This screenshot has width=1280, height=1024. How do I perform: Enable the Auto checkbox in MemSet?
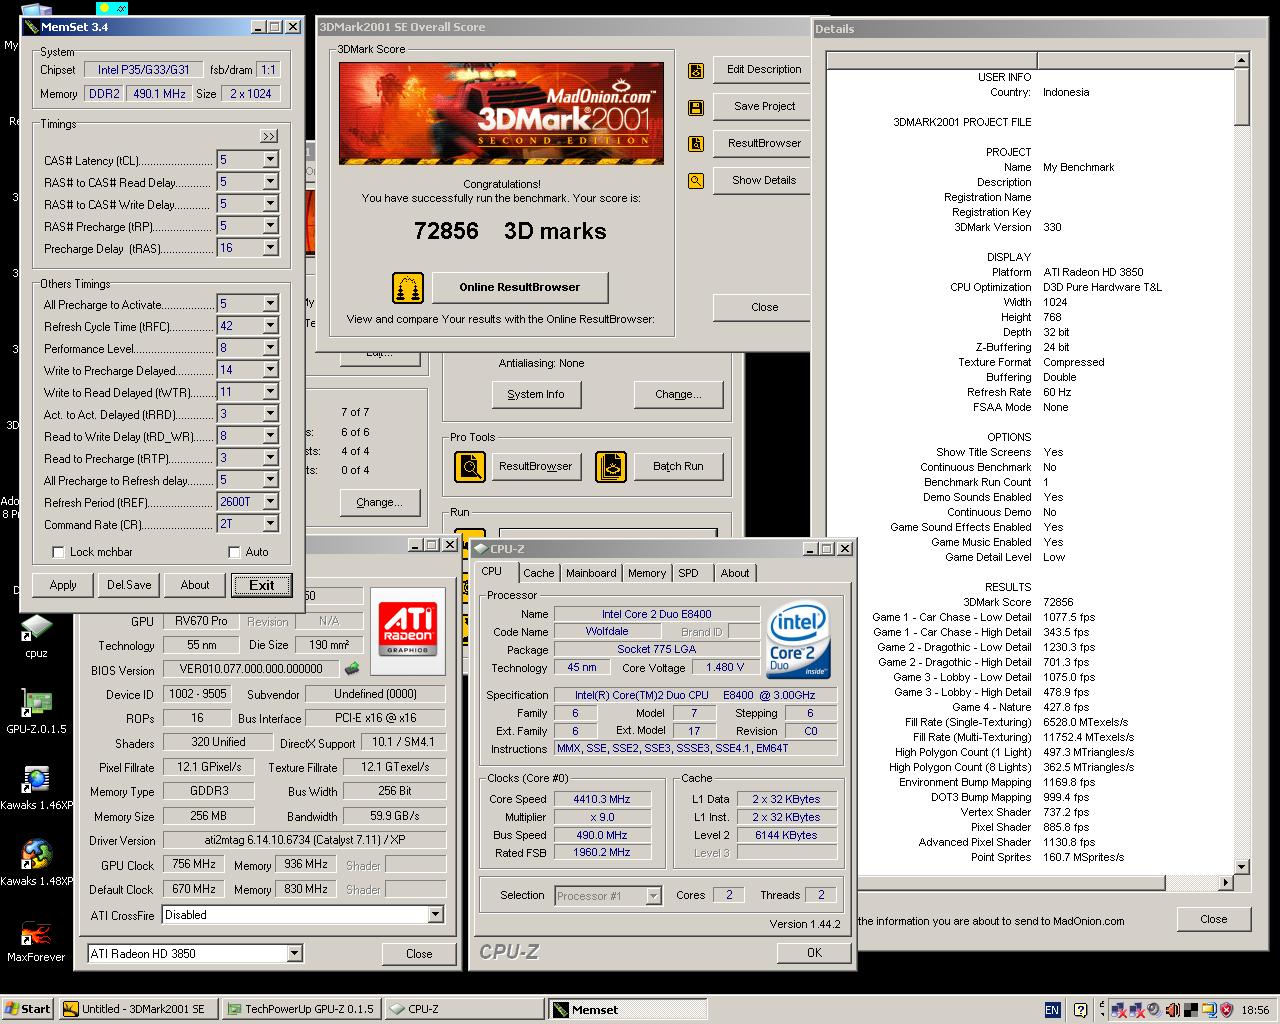tap(234, 552)
